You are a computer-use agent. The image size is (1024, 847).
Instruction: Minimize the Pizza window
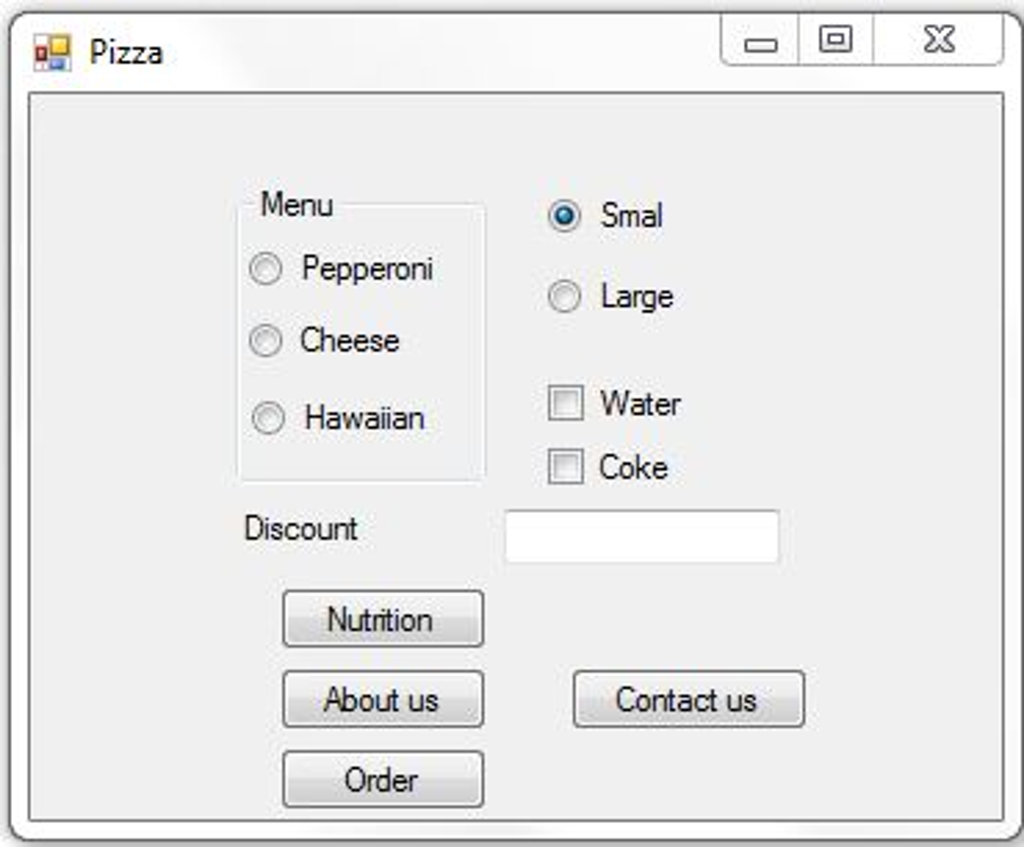tap(760, 40)
